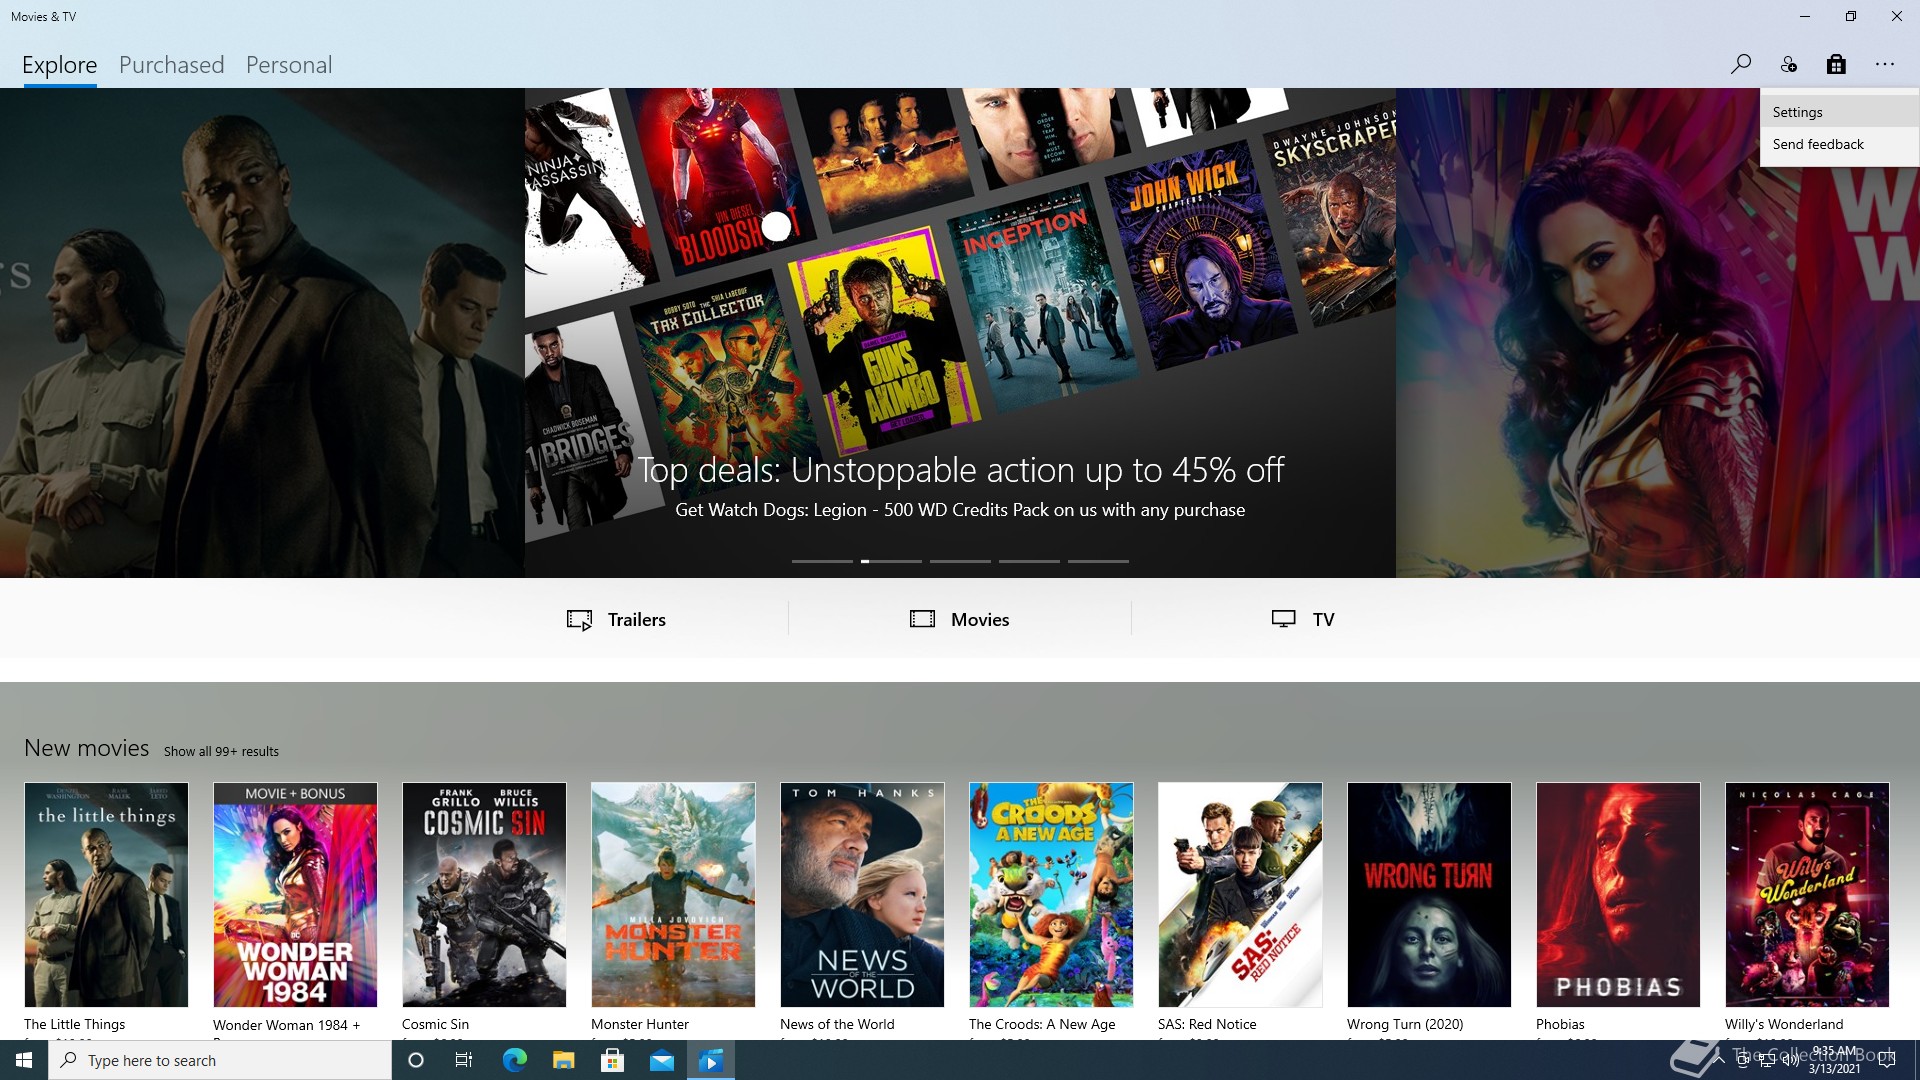Screen dimensions: 1920x1080
Task: Open Mail app from the taskbar
Action: tap(661, 1060)
